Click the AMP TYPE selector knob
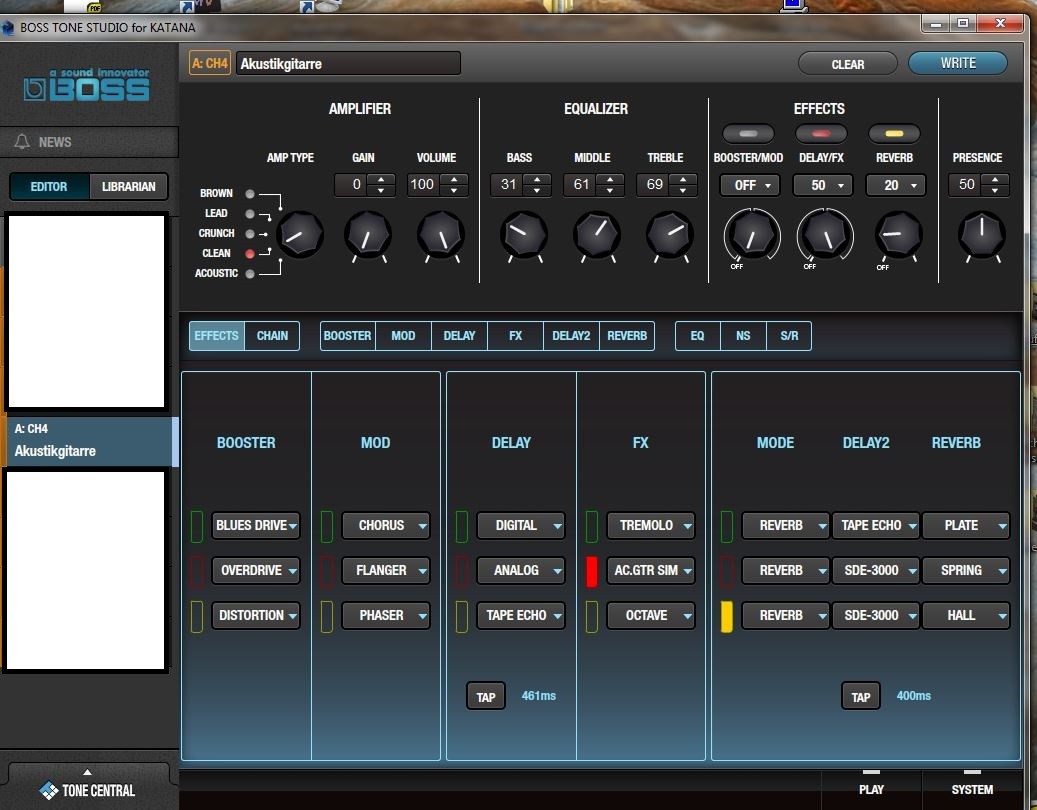1037x810 pixels. pos(300,235)
